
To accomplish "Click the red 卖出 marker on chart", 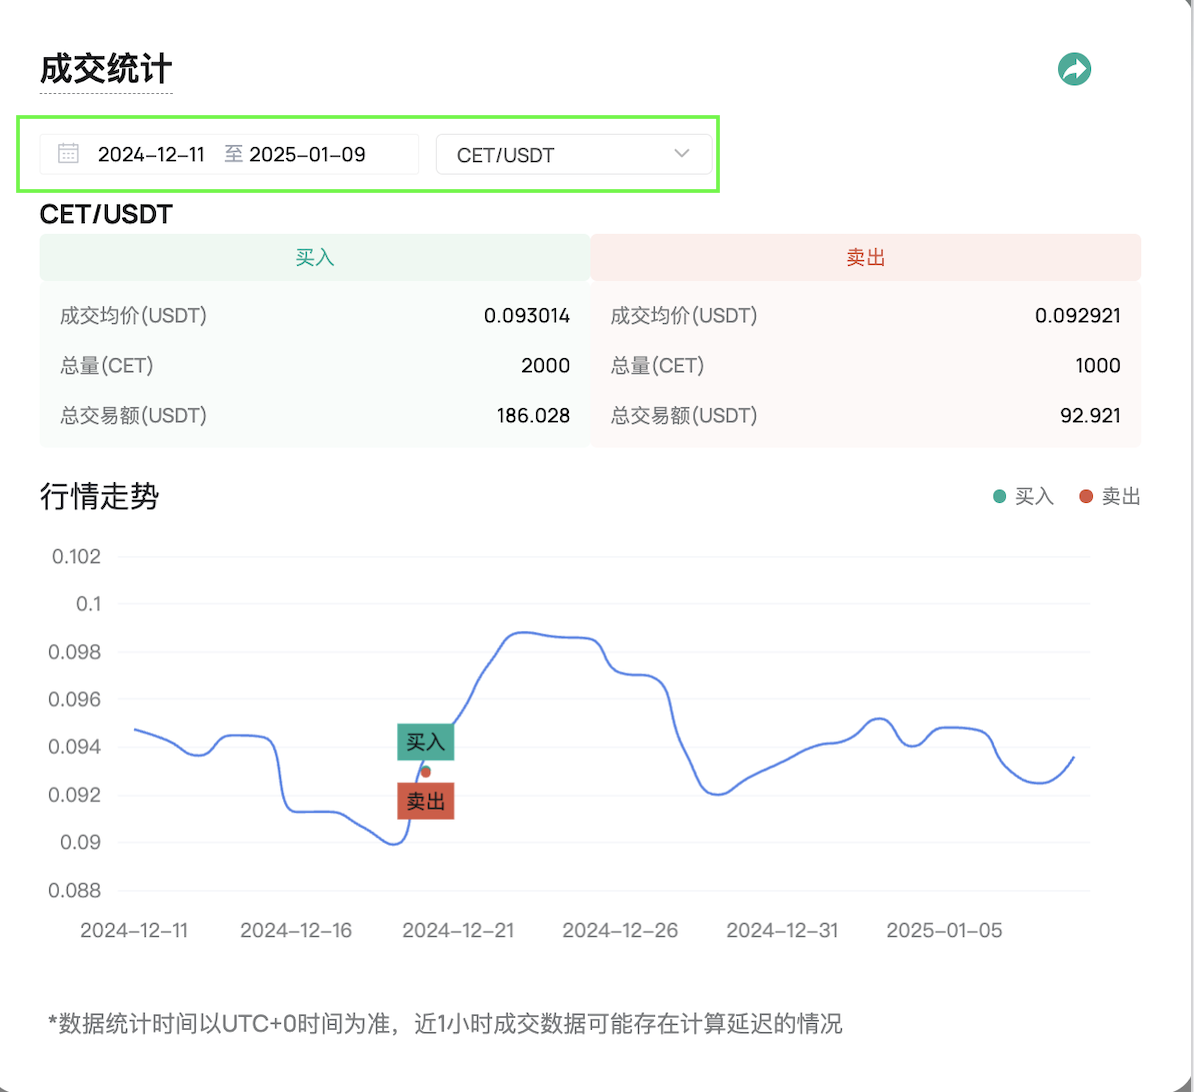I will point(426,801).
